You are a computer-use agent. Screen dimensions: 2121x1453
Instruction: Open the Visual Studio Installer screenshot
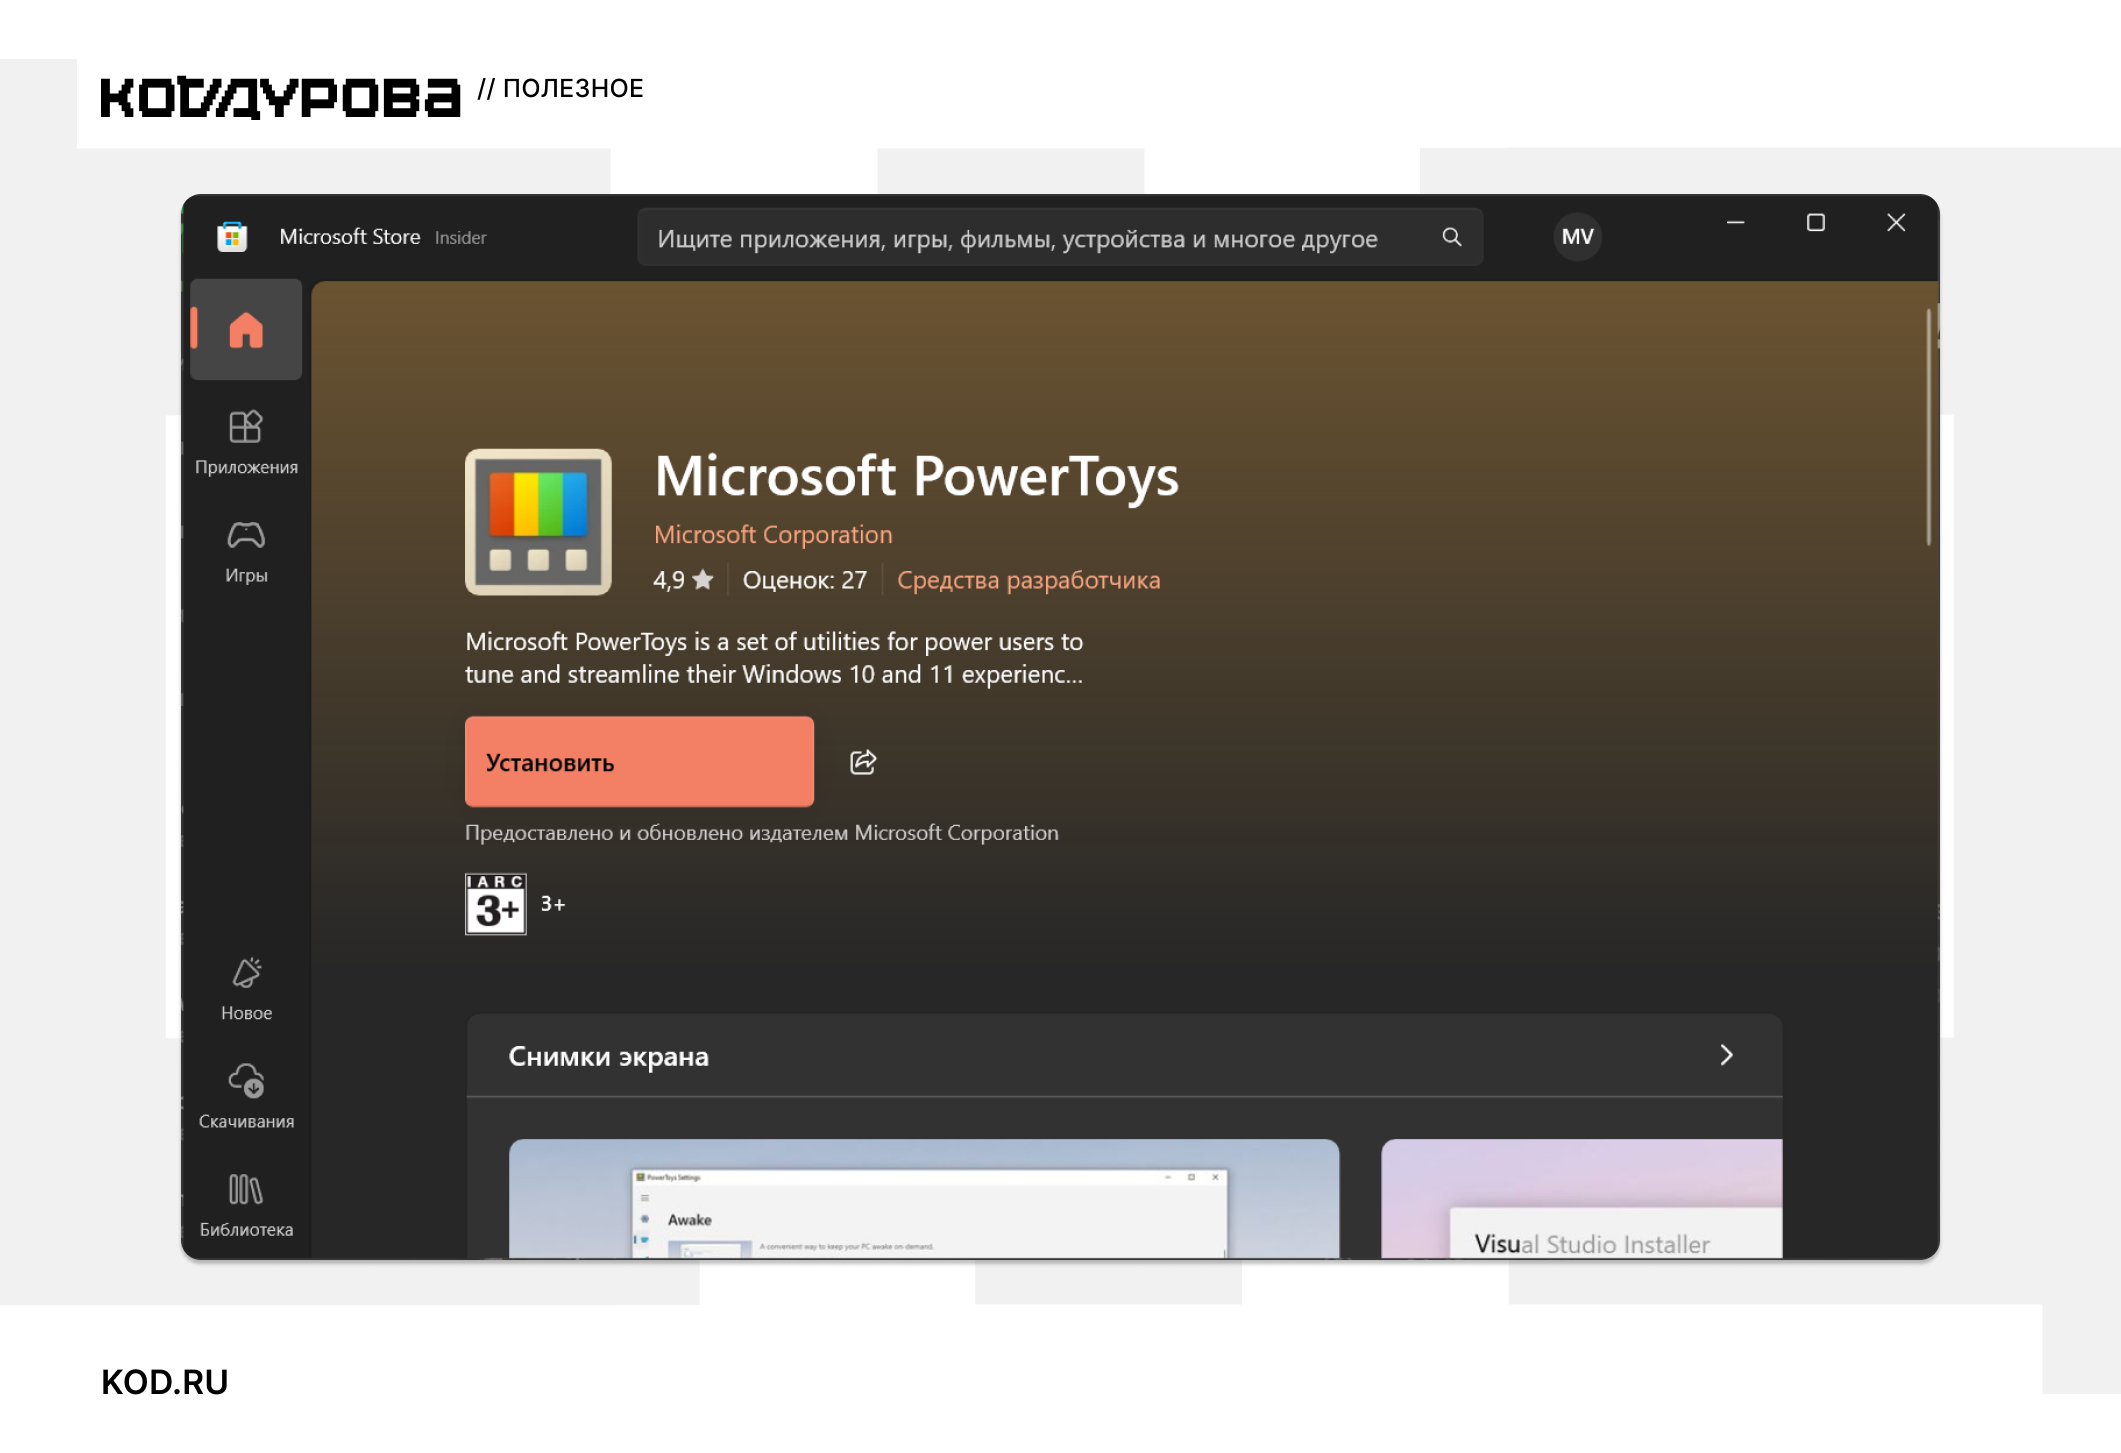[1581, 1198]
